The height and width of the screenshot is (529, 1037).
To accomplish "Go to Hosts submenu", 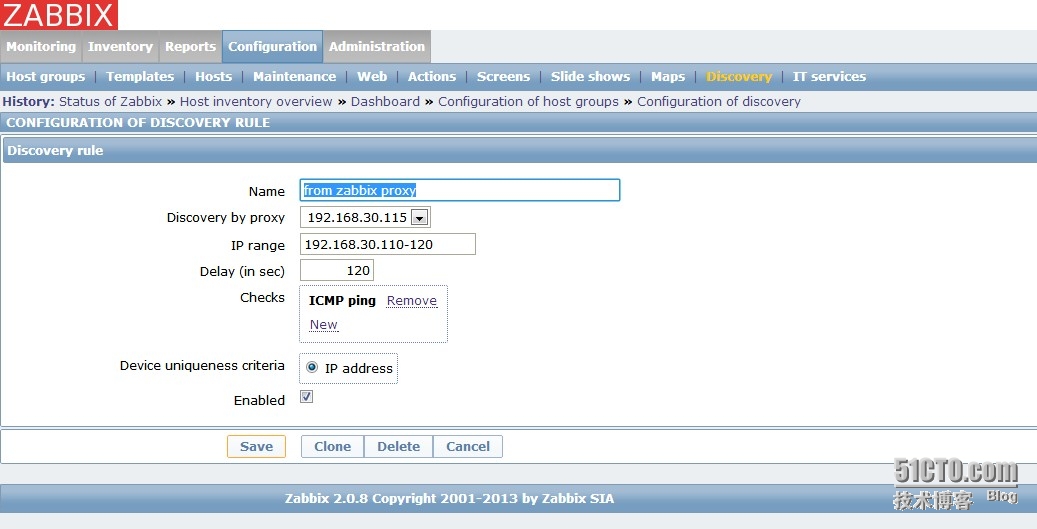I will (x=214, y=77).
